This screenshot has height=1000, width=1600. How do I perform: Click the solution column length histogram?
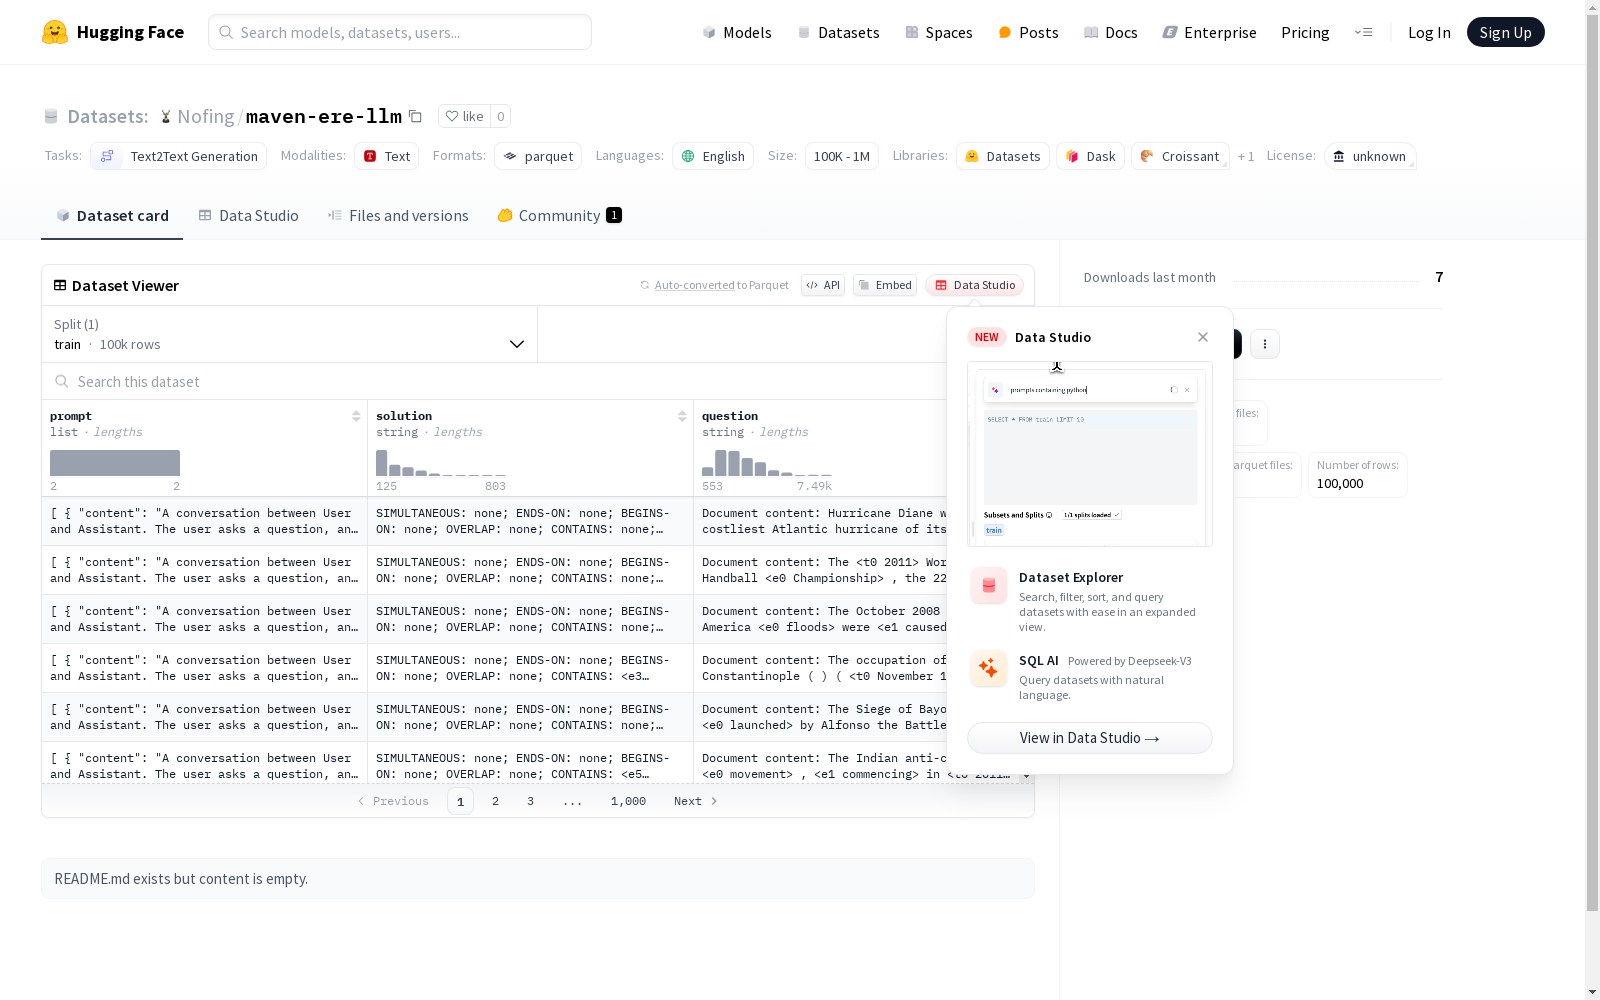tap(441, 463)
